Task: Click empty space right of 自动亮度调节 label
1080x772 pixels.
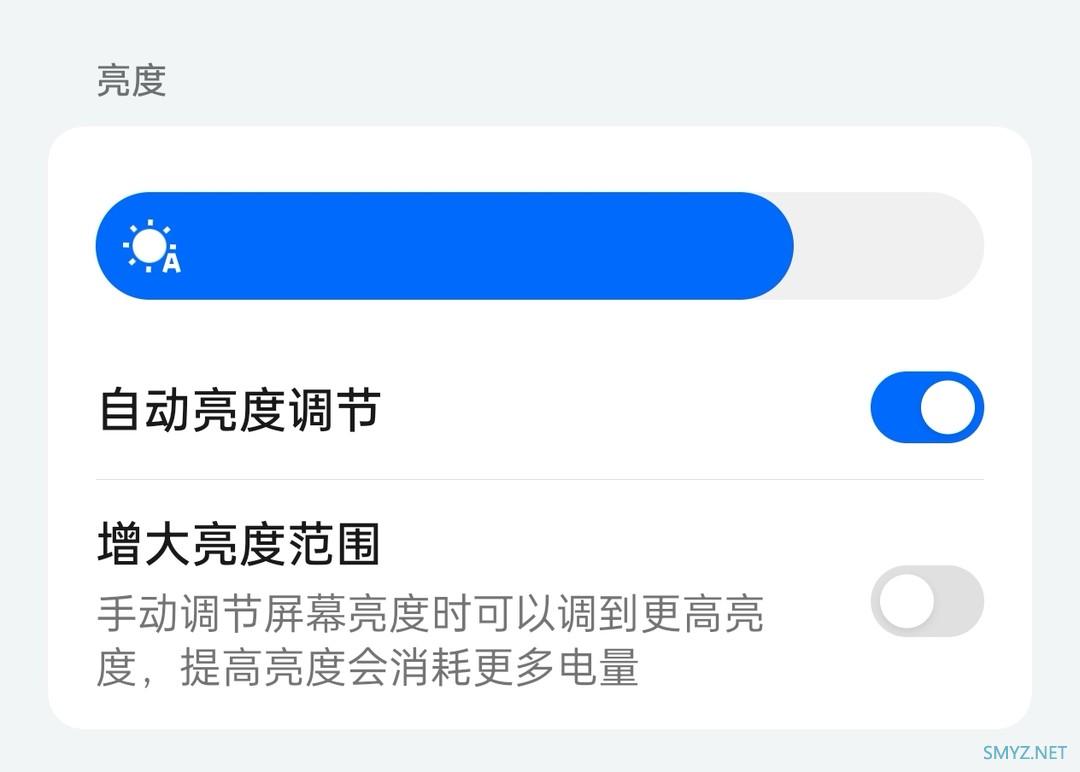Action: pos(620,410)
